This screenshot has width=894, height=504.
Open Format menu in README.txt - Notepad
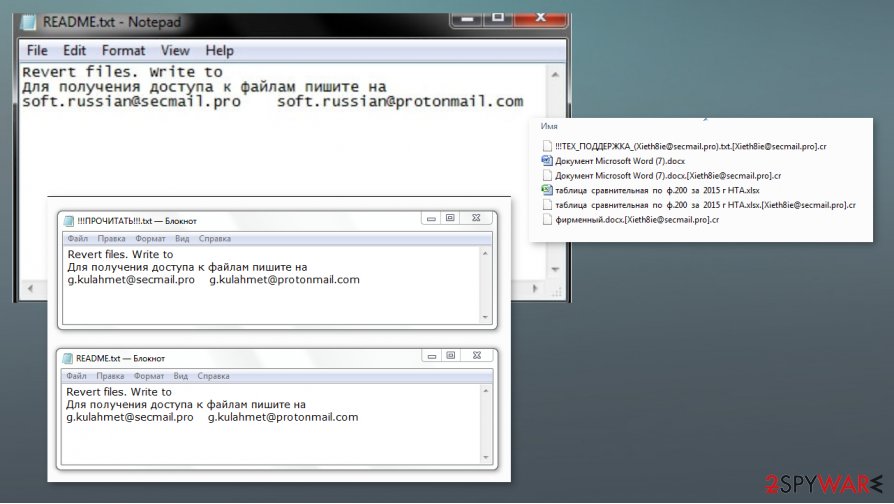[123, 51]
